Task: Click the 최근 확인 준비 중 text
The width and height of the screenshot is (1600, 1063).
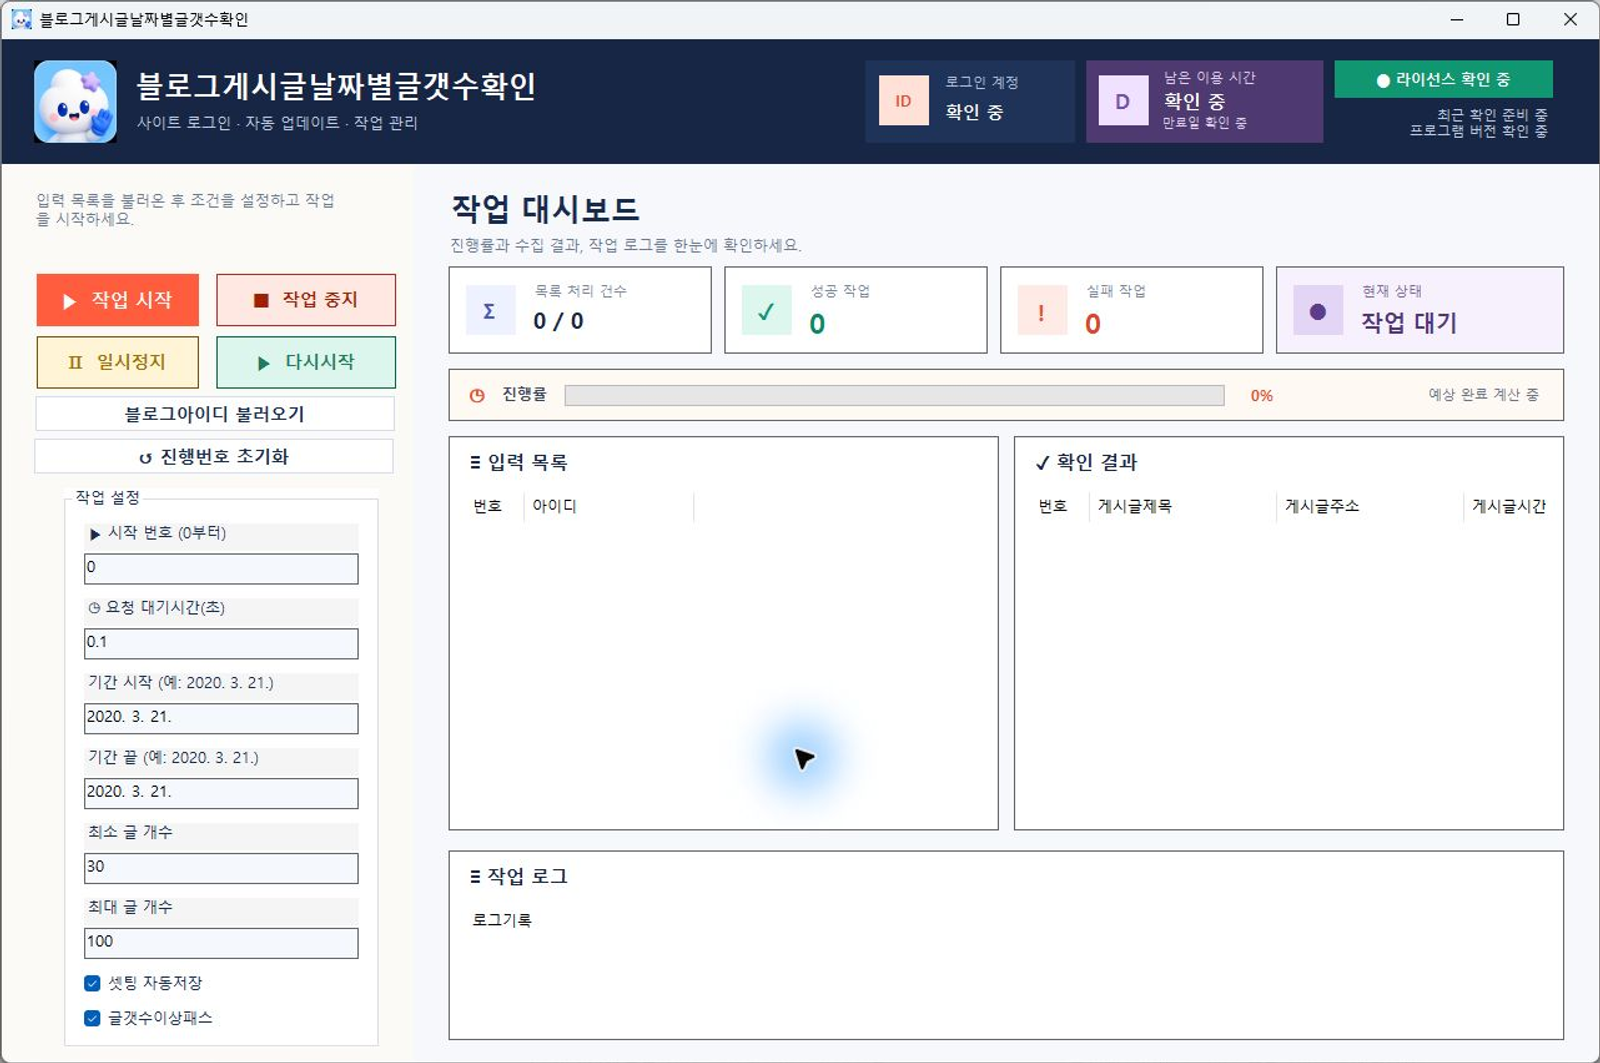Action: coord(1492,115)
